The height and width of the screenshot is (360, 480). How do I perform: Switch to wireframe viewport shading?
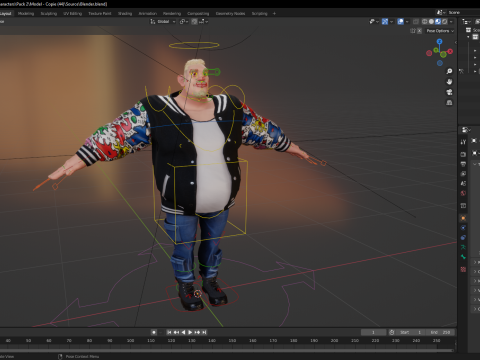pos(425,22)
